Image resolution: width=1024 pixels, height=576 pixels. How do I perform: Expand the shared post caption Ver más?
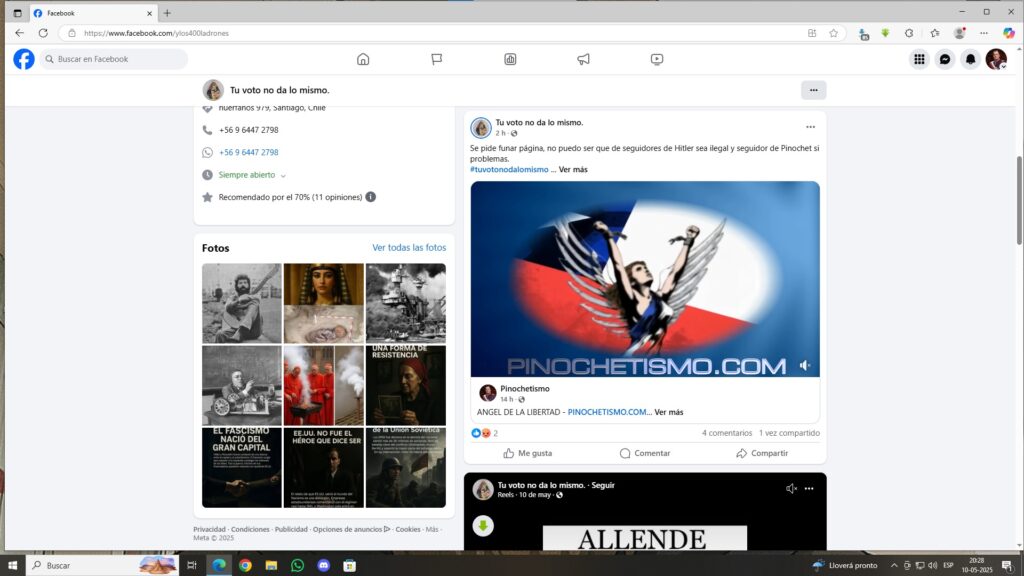tap(669, 412)
